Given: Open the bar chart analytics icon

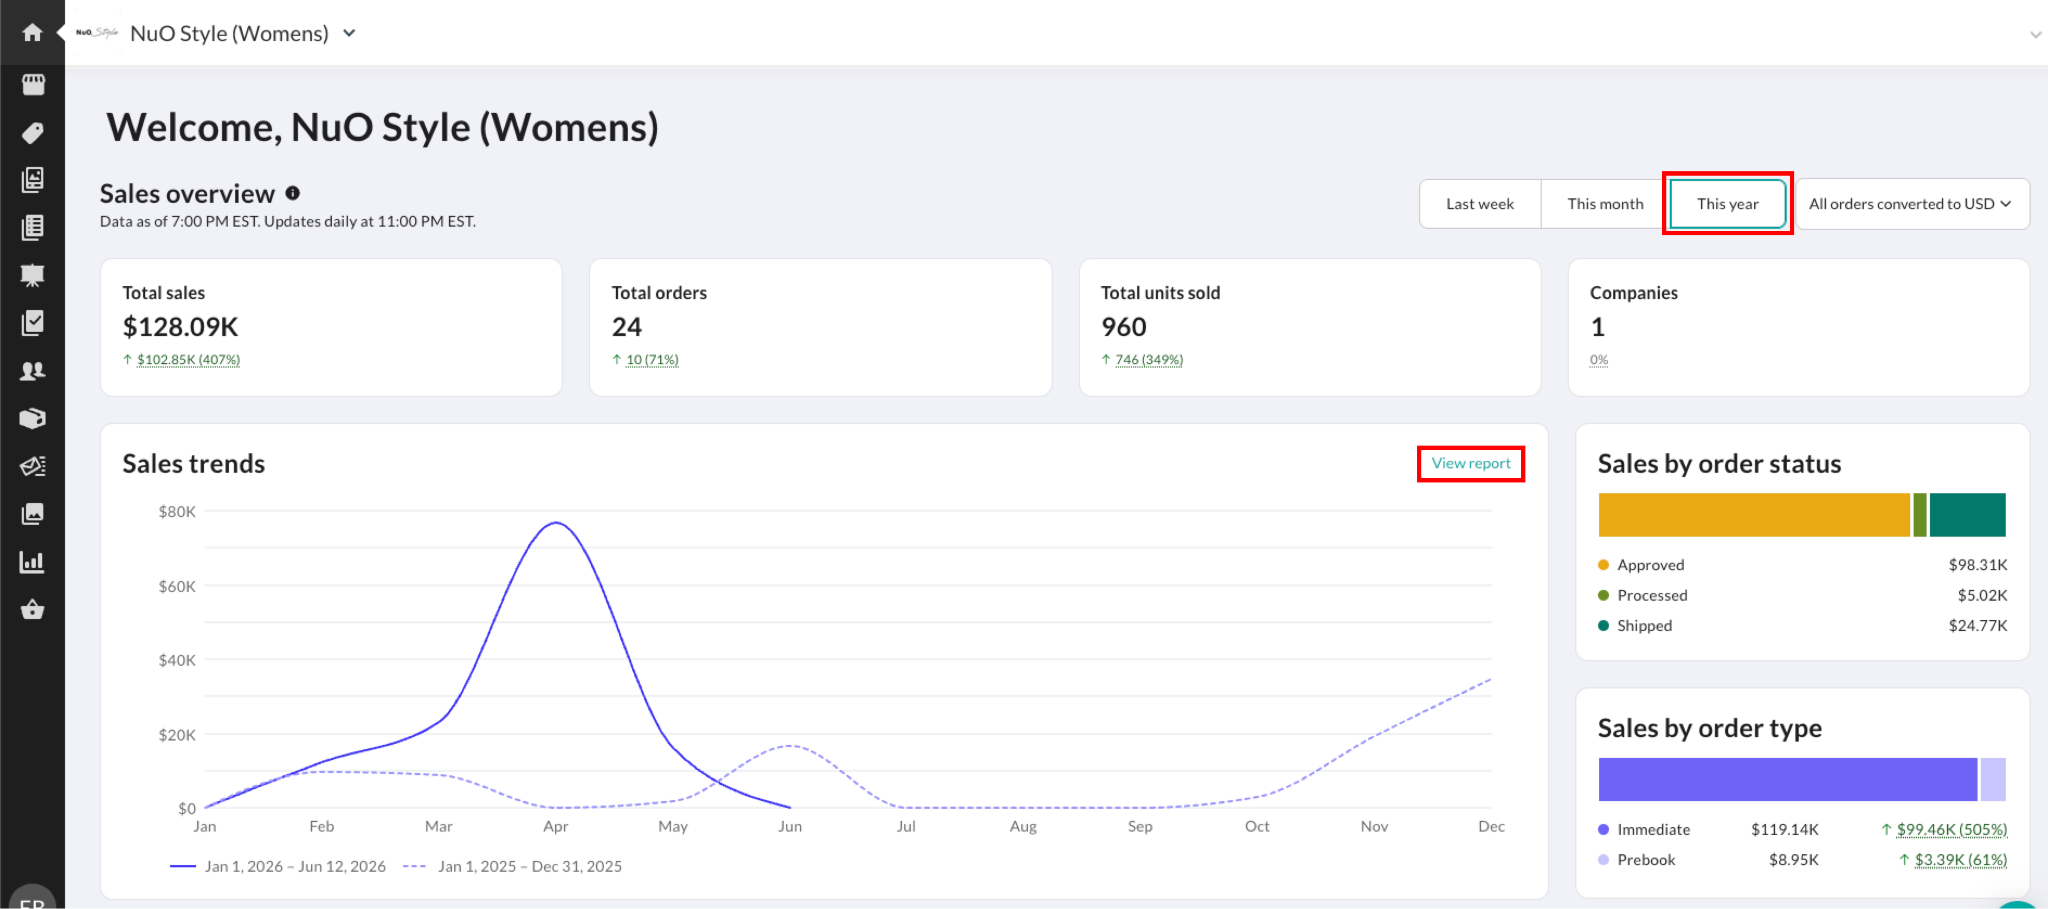Looking at the screenshot, I should [x=33, y=562].
